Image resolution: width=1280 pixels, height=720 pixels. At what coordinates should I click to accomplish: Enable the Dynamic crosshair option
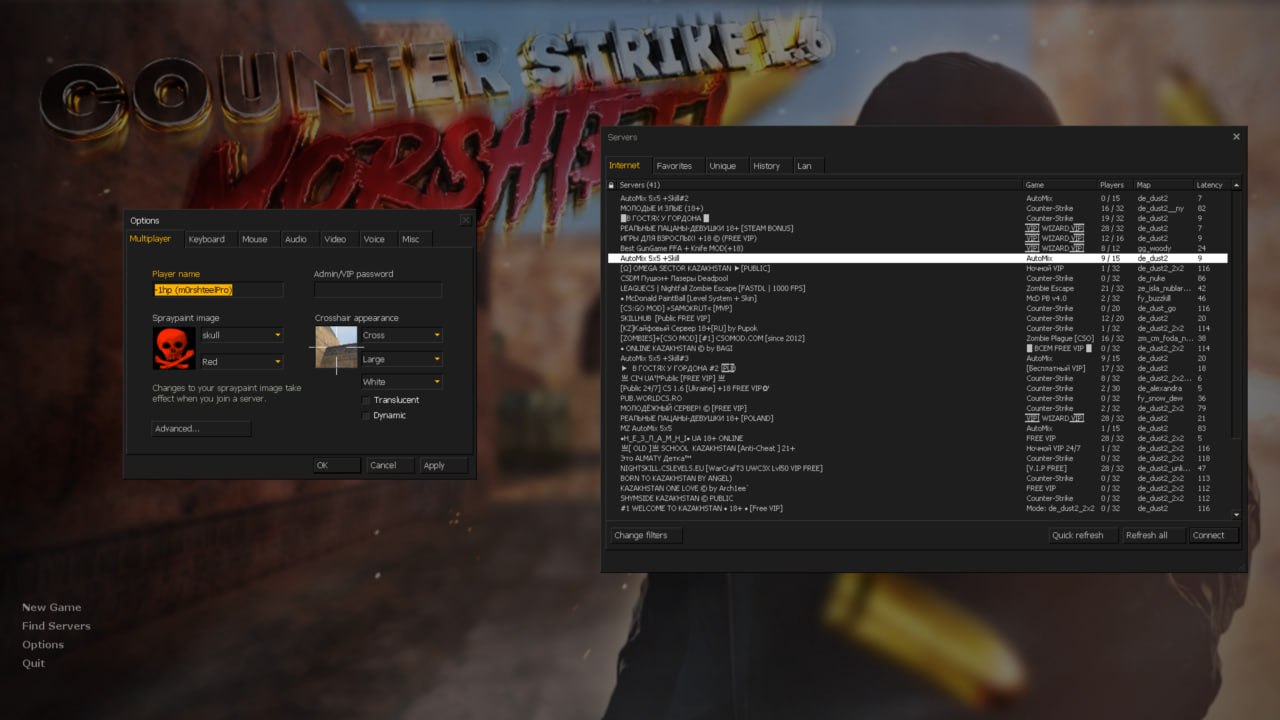coord(365,415)
